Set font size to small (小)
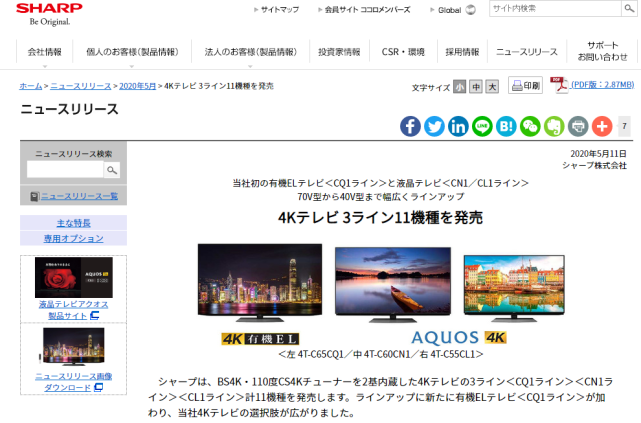 click(x=459, y=87)
